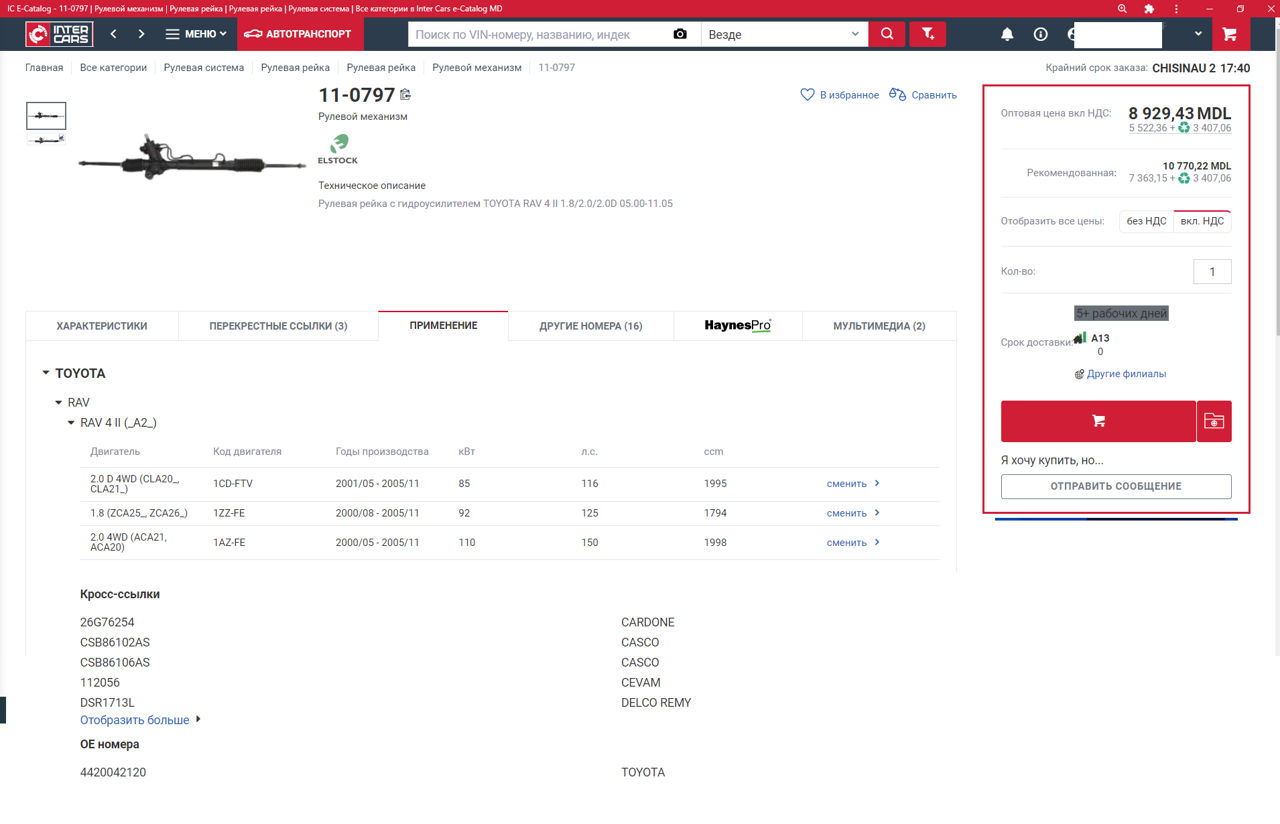Expand Отобразить больше cross-references

click(x=140, y=720)
